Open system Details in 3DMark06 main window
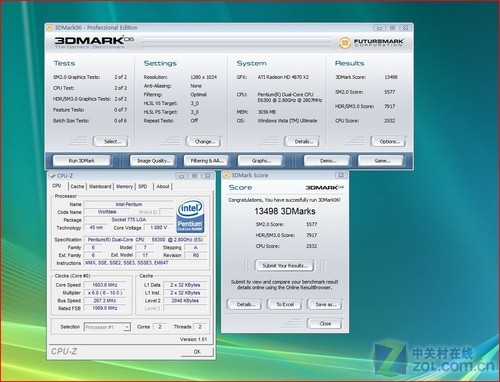The width and height of the screenshot is (500, 382). (x=302, y=141)
